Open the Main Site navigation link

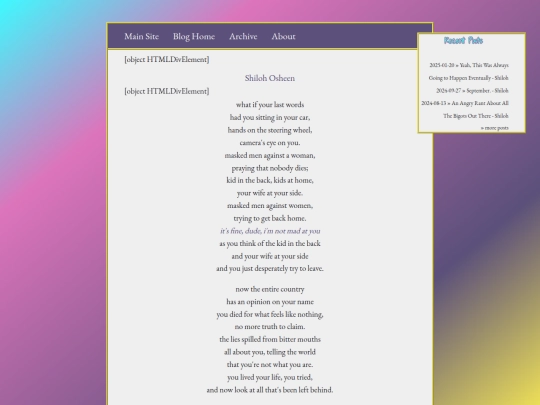(142, 37)
